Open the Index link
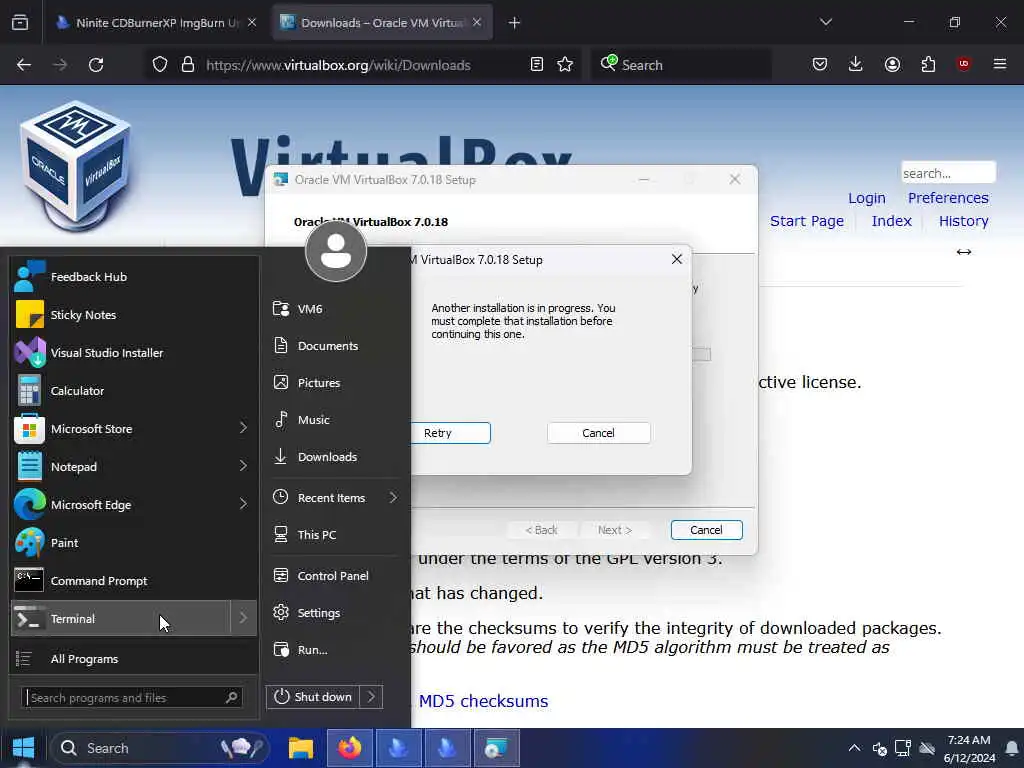 point(891,221)
